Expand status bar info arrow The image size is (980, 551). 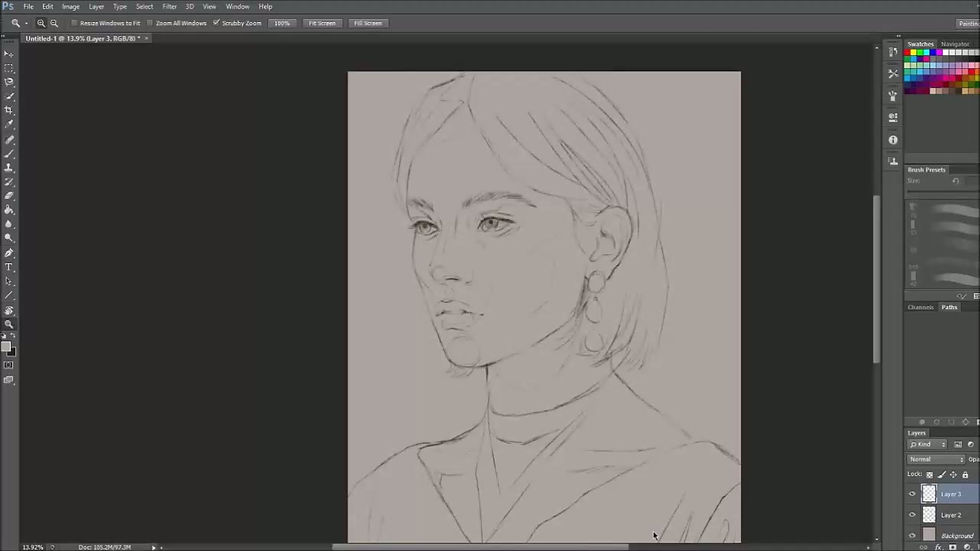point(154,547)
